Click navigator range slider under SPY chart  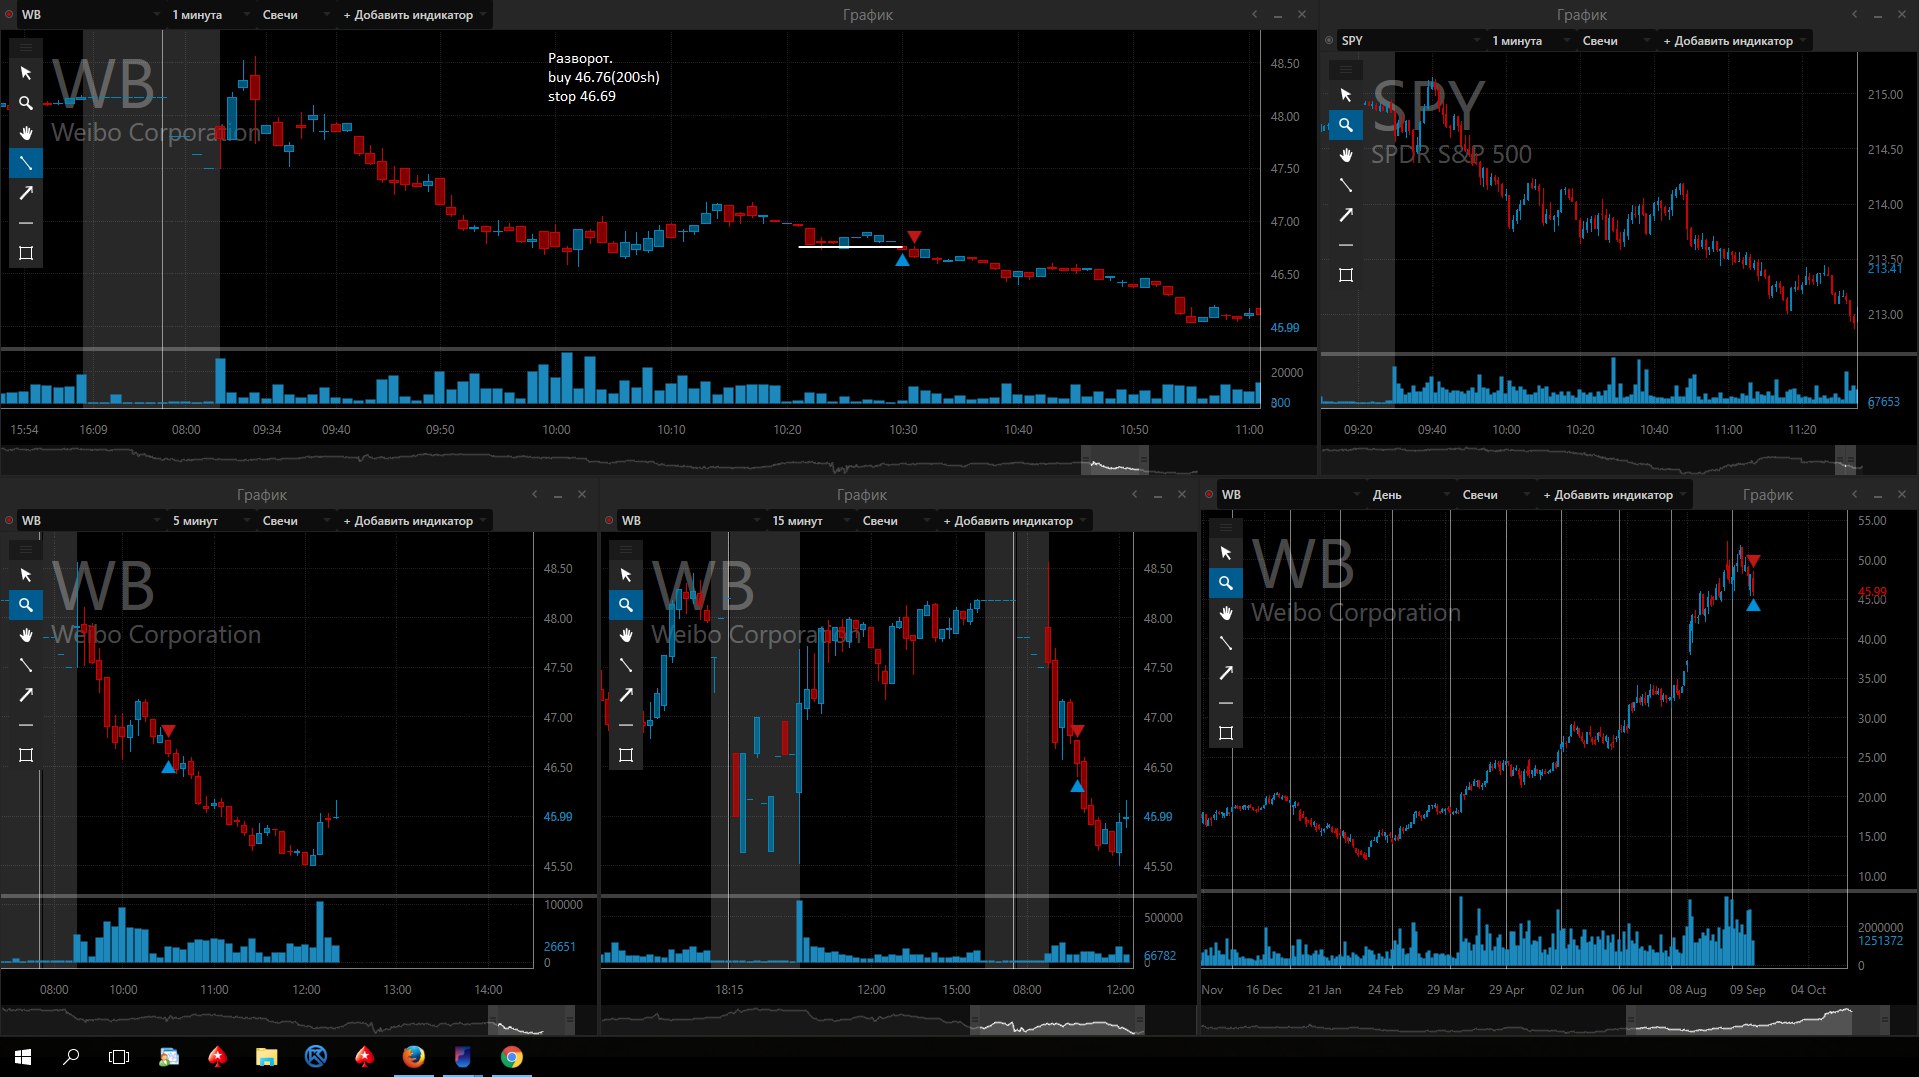tap(1846, 460)
